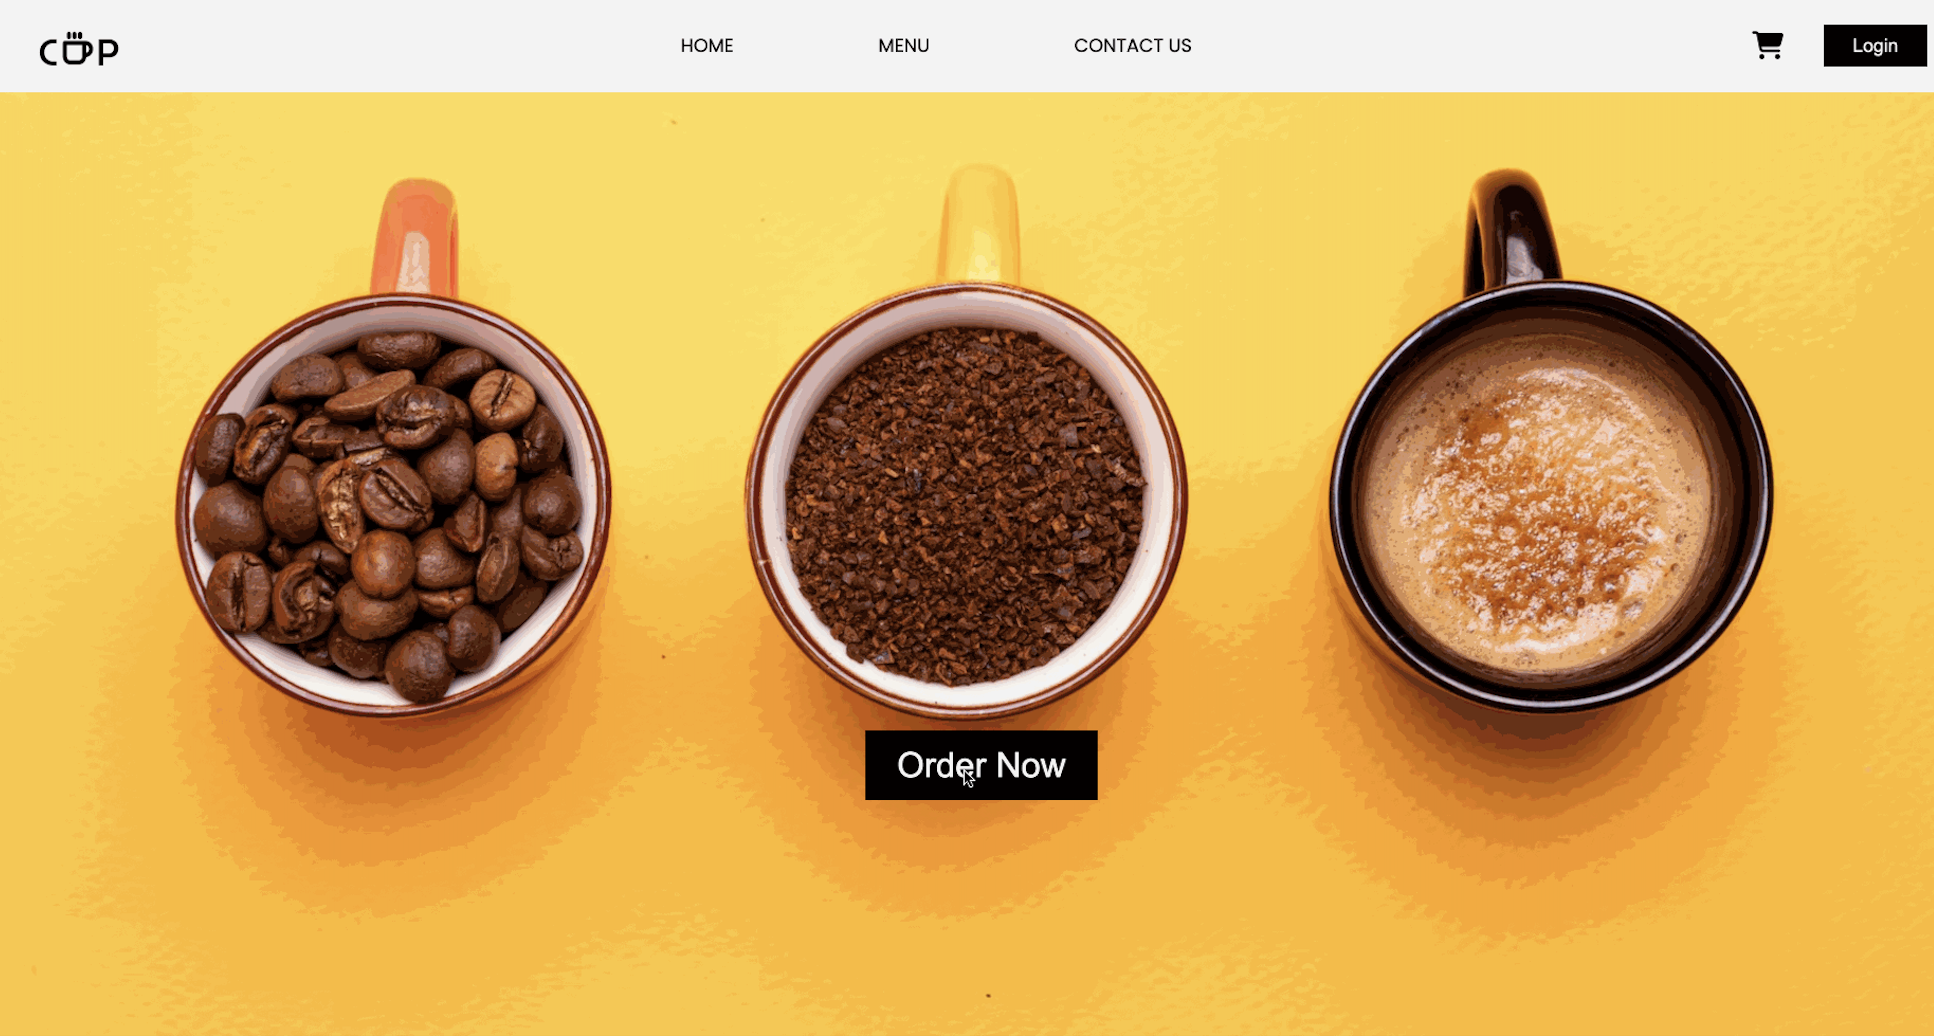Click the CUP coffee logo
1934x1036 pixels.
79,48
